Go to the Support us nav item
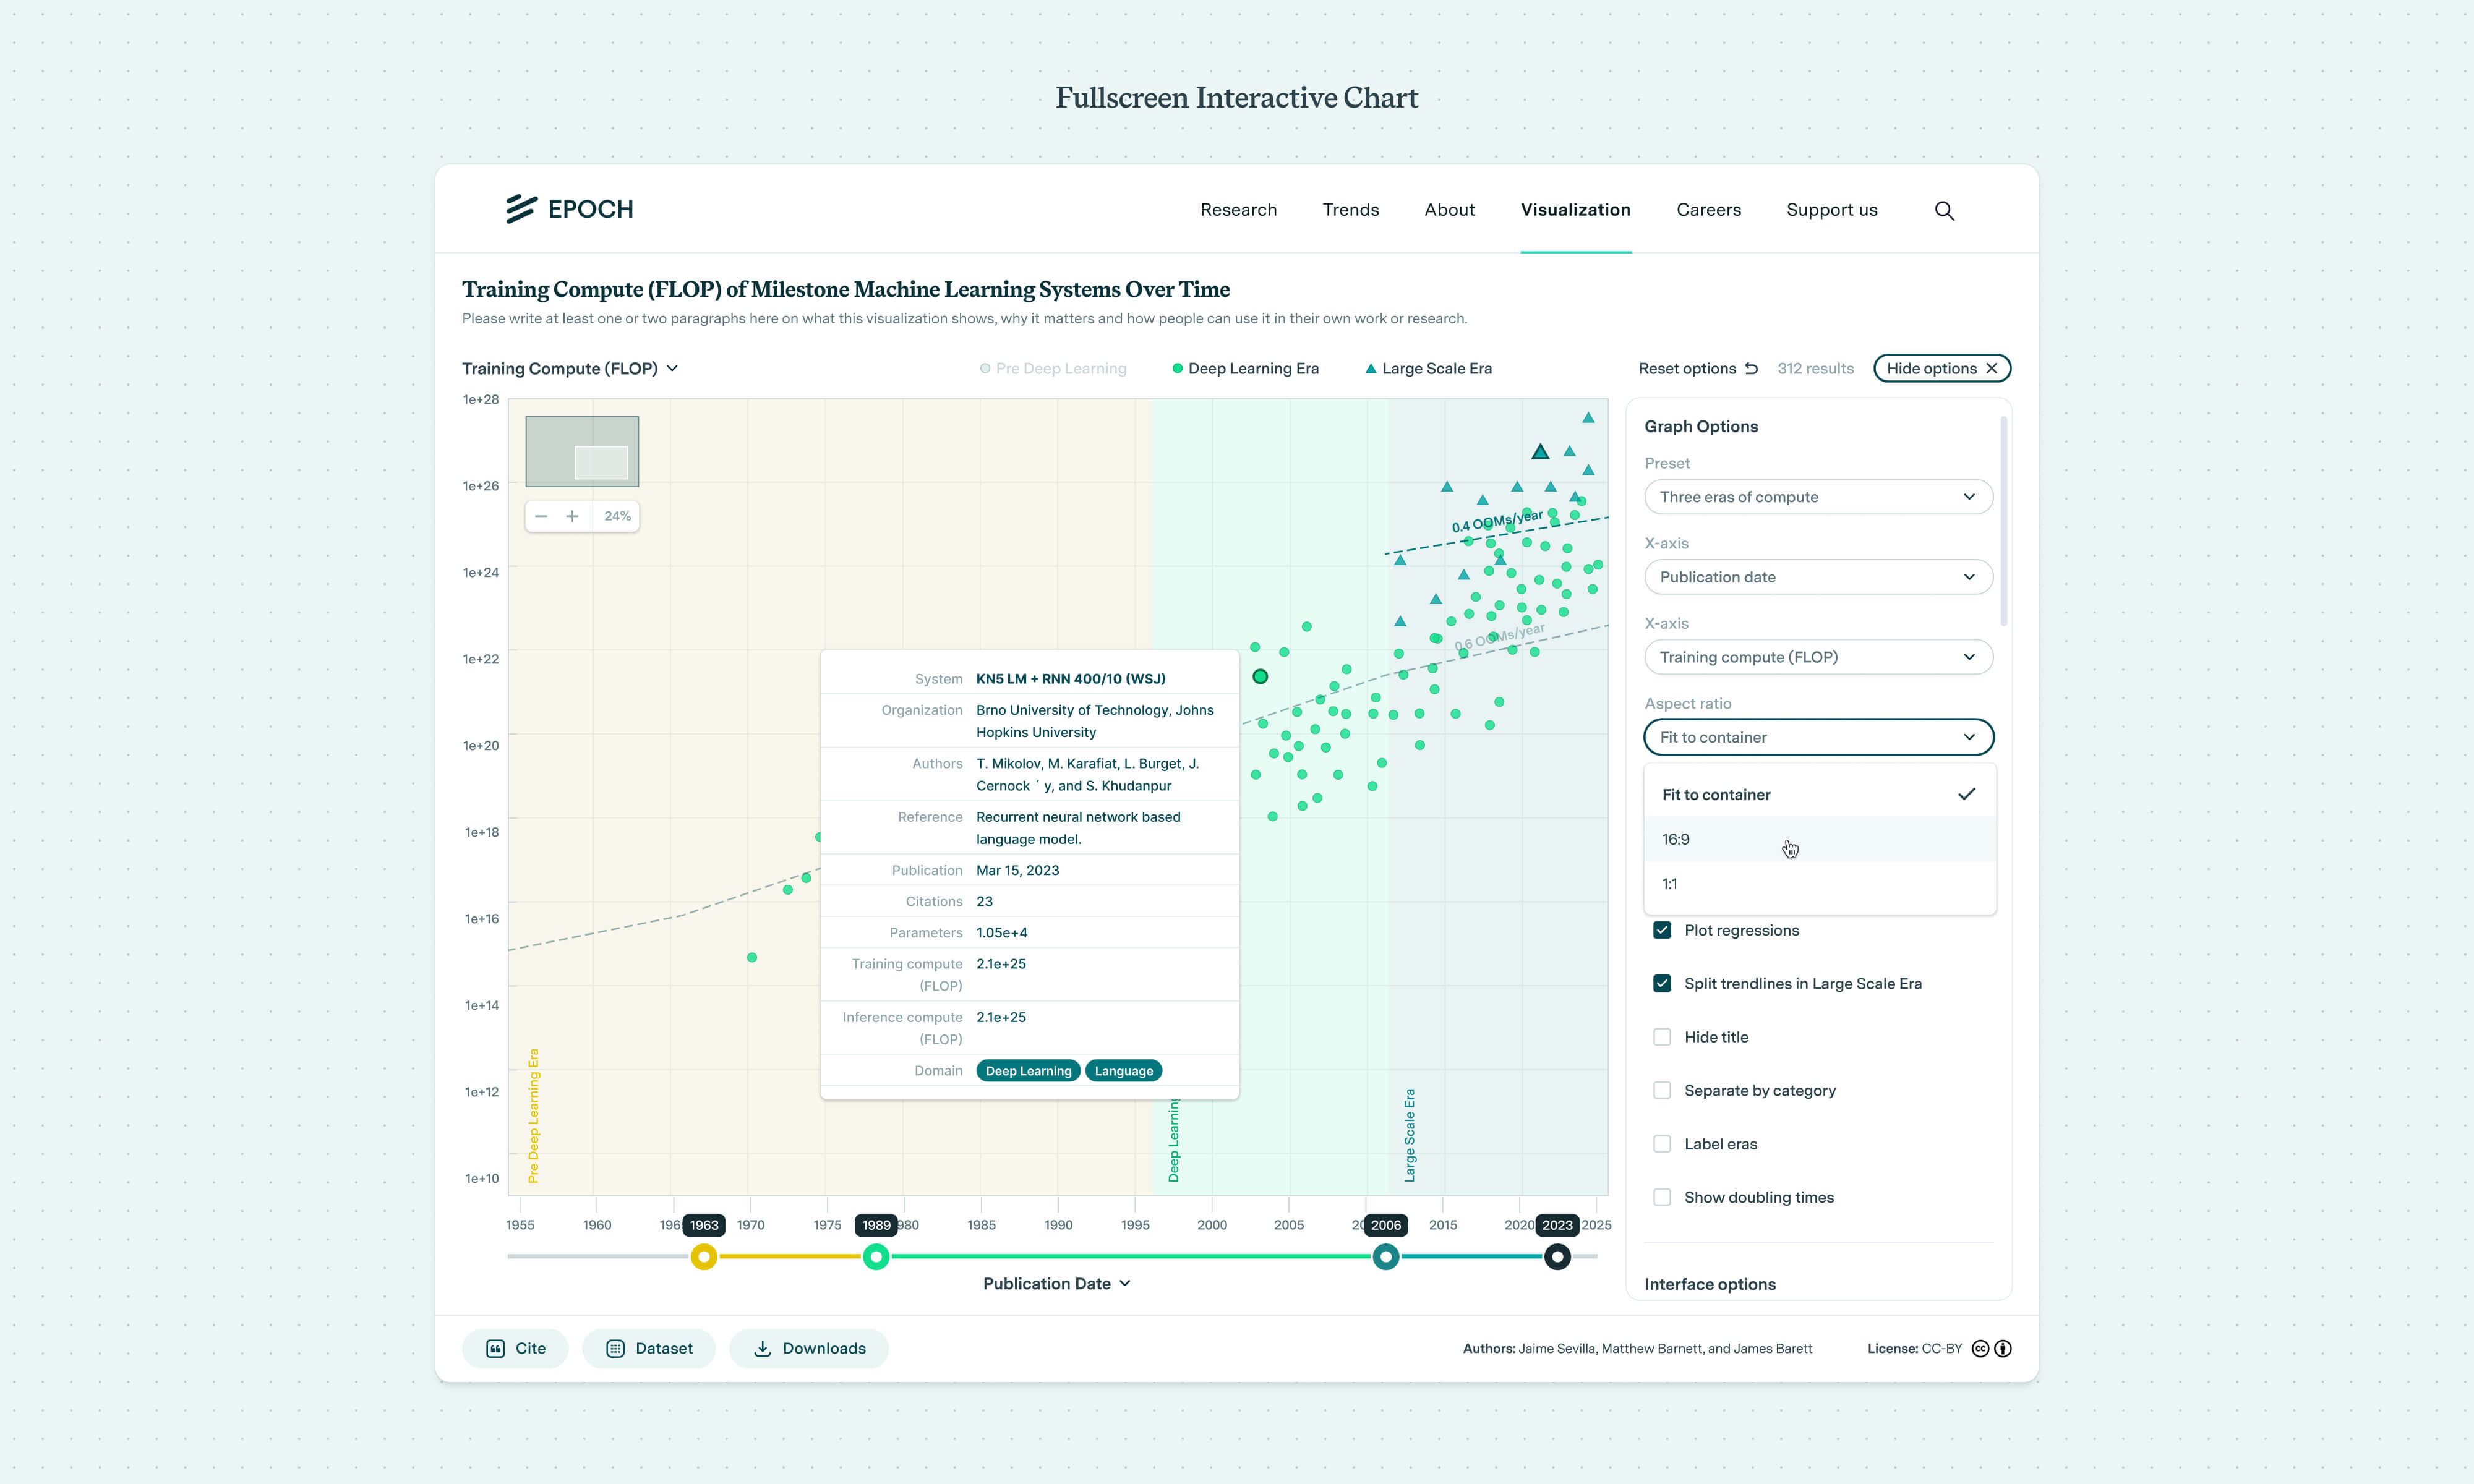This screenshot has width=2474, height=1484. [x=1831, y=209]
